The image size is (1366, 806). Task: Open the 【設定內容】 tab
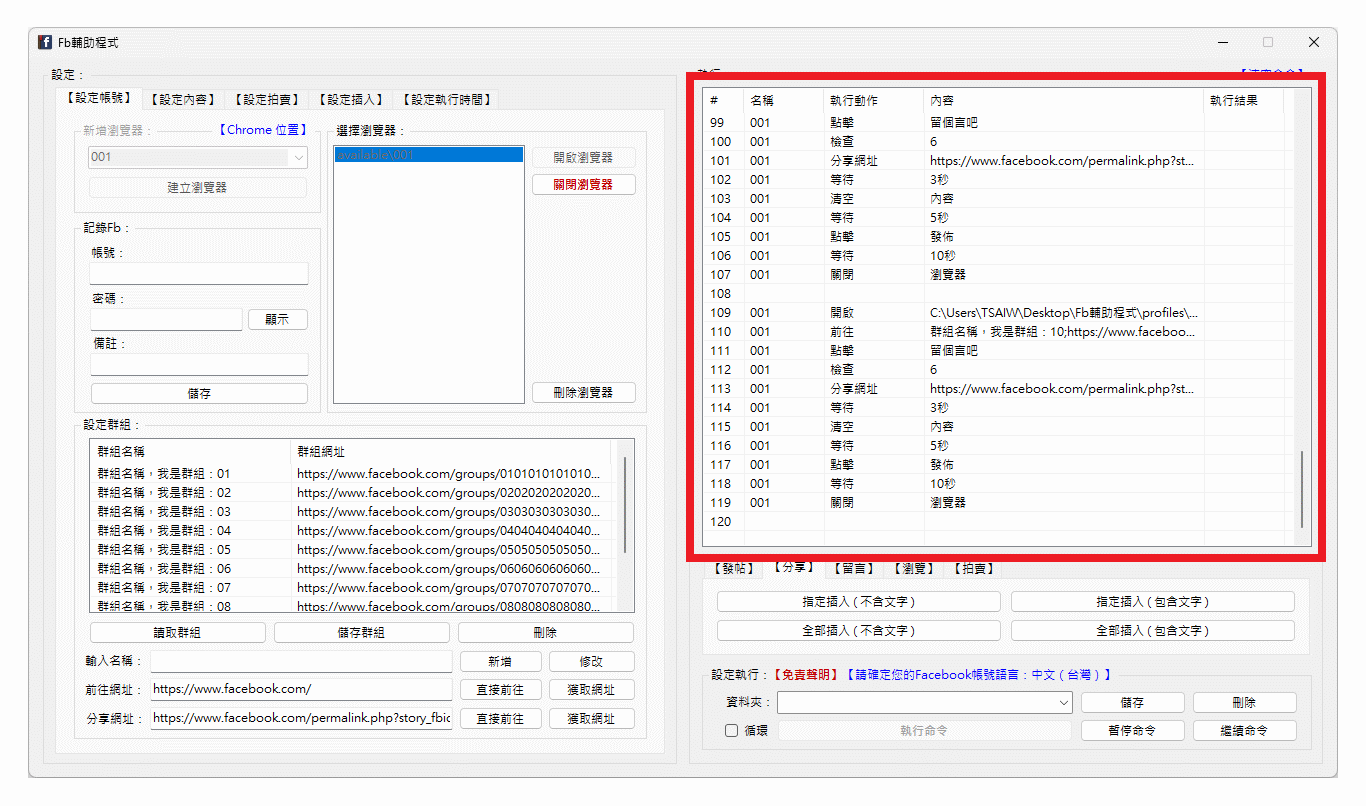pyautogui.click(x=184, y=99)
